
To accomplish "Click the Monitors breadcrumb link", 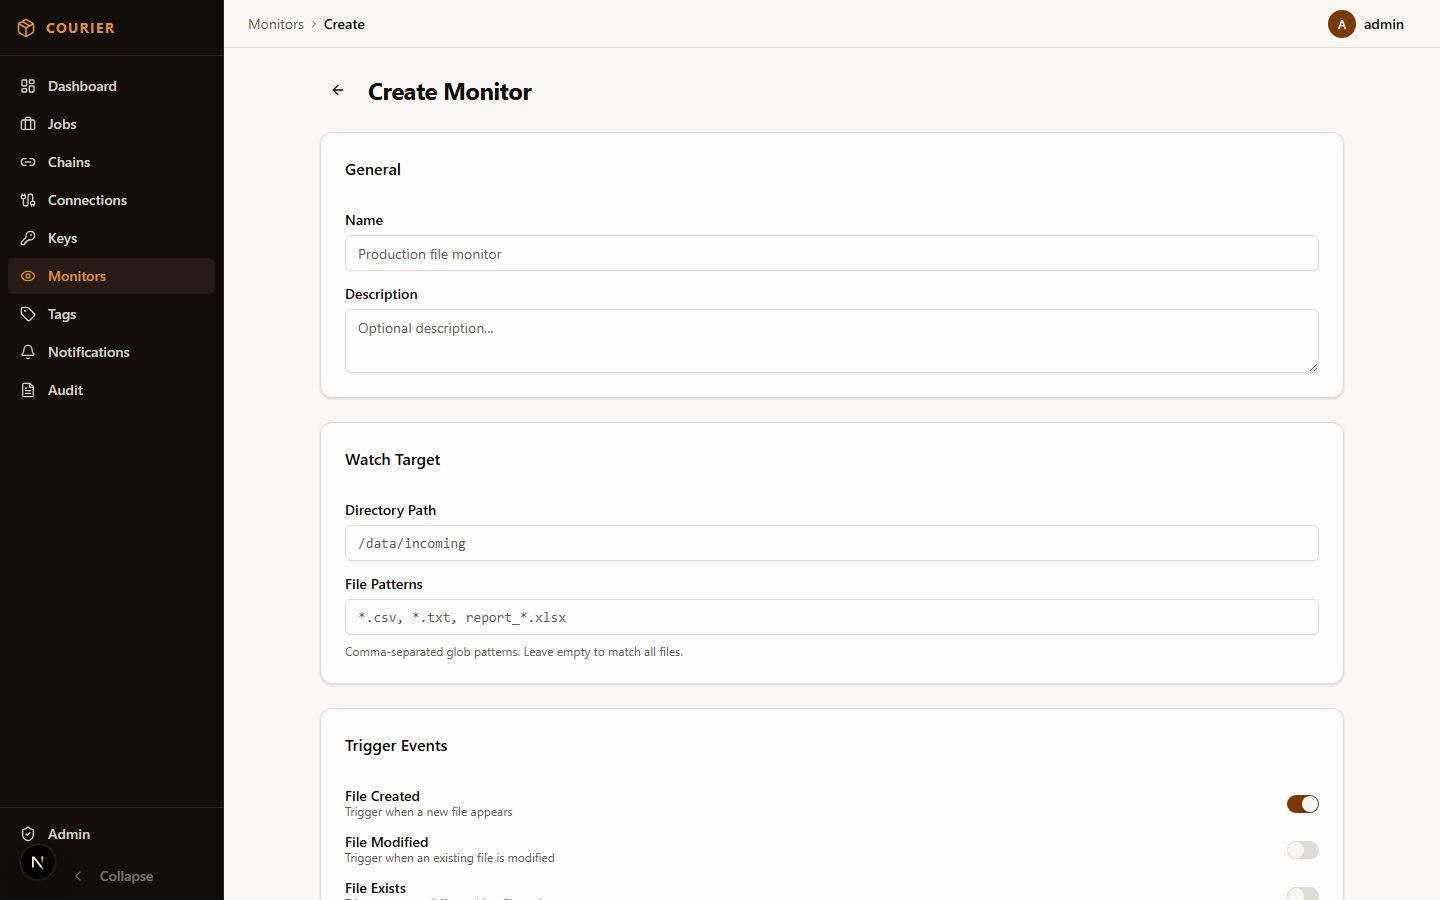I will 276,24.
